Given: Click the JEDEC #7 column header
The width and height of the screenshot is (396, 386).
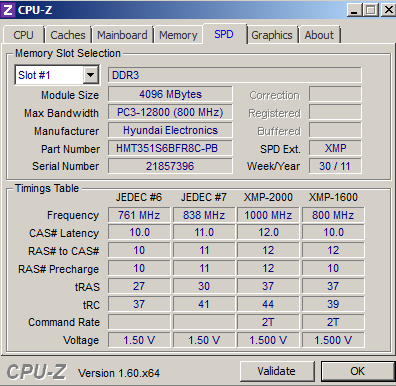Looking at the screenshot, I should pos(204,197).
